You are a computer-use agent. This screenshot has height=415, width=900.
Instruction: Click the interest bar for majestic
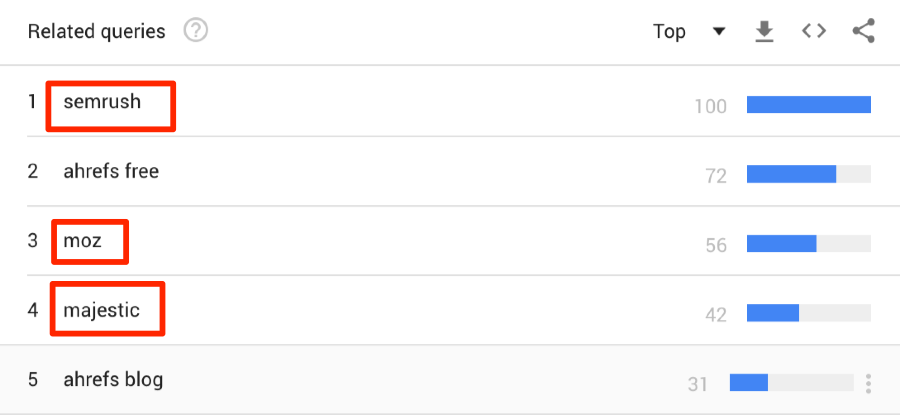[x=809, y=313]
